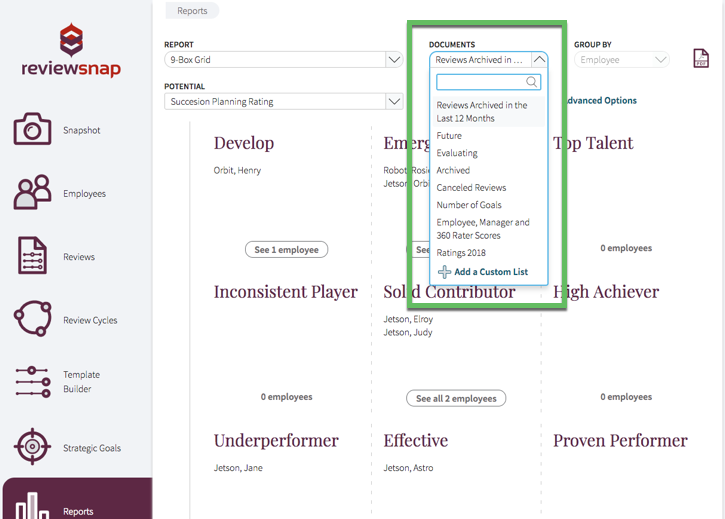This screenshot has height=519, width=725.
Task: Expand the Potential Succession Planning Rating dropdown
Action: [393, 101]
